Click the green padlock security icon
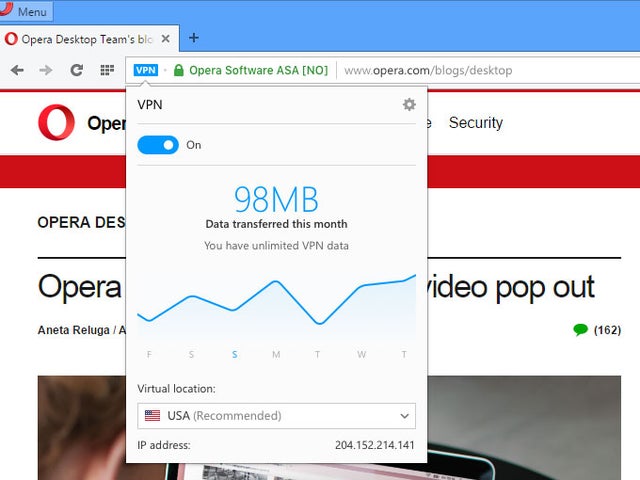Screen dimensions: 640x480 tap(178, 70)
